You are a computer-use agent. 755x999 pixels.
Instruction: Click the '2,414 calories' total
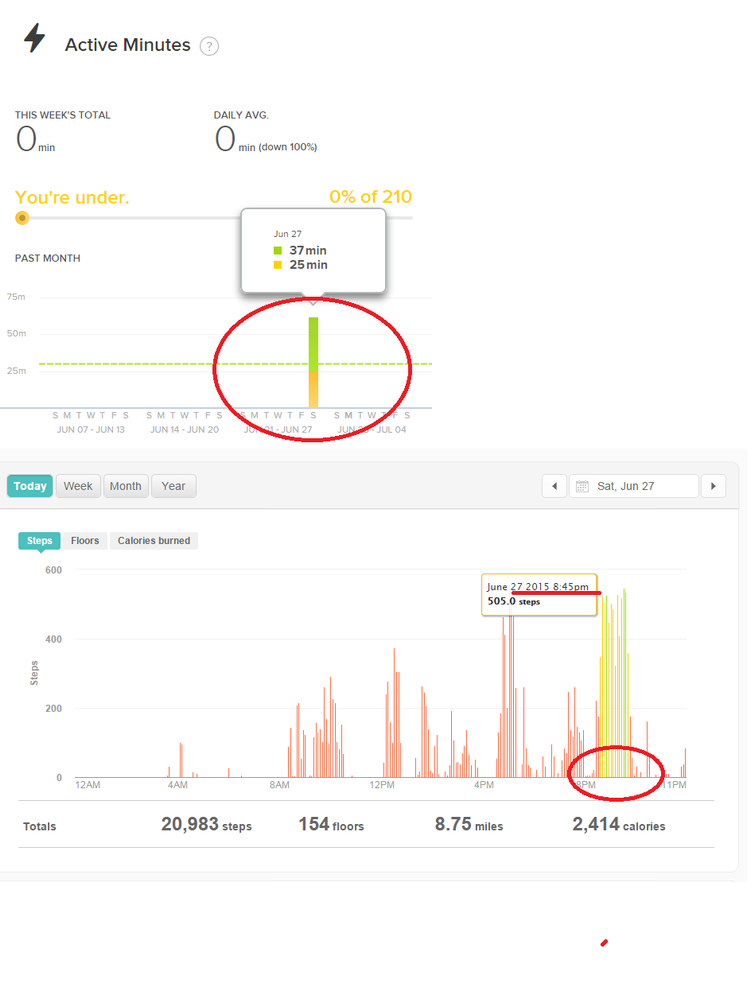(619, 824)
